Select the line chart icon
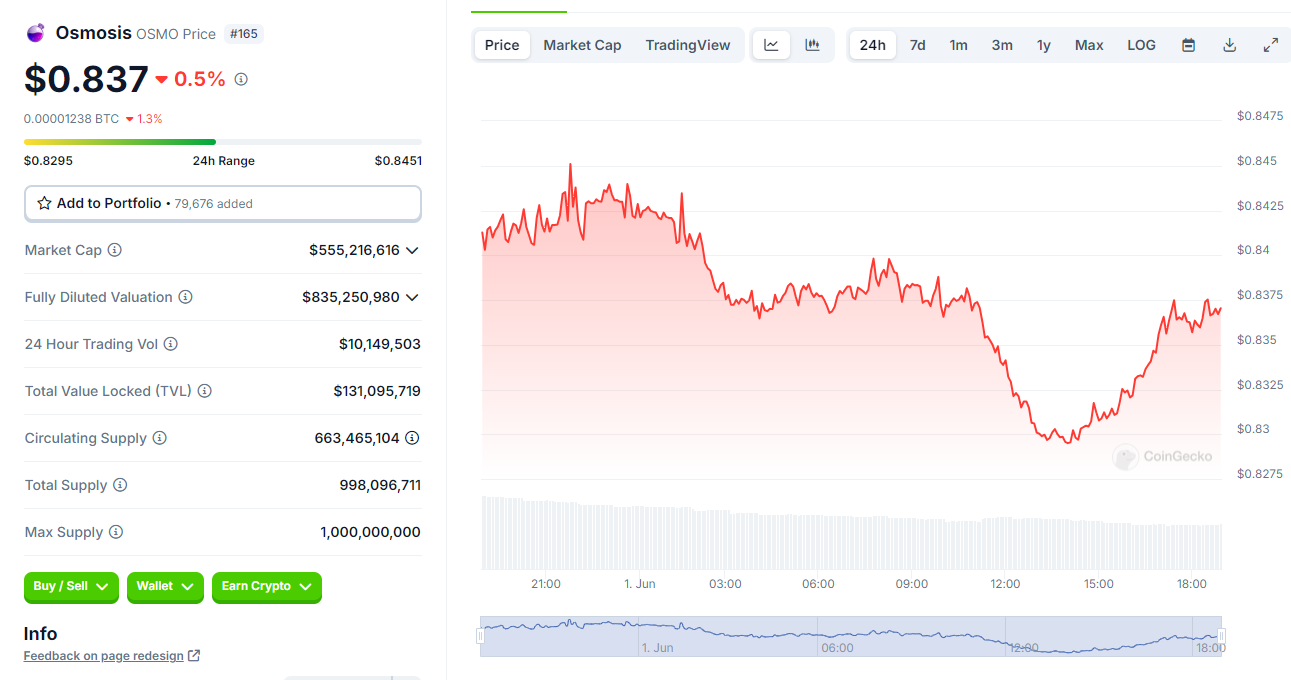The image size is (1291, 680). click(771, 45)
